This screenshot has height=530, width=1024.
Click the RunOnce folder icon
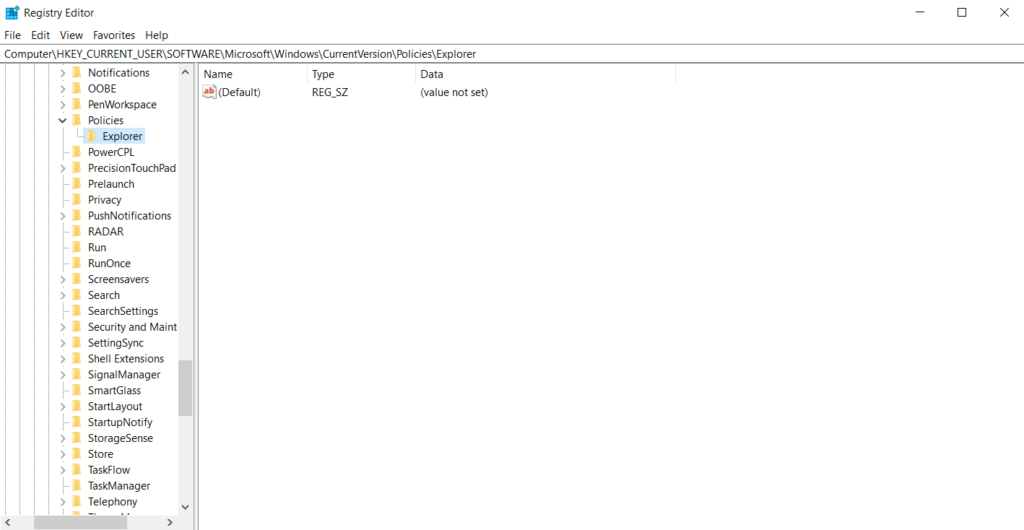pyautogui.click(x=76, y=263)
